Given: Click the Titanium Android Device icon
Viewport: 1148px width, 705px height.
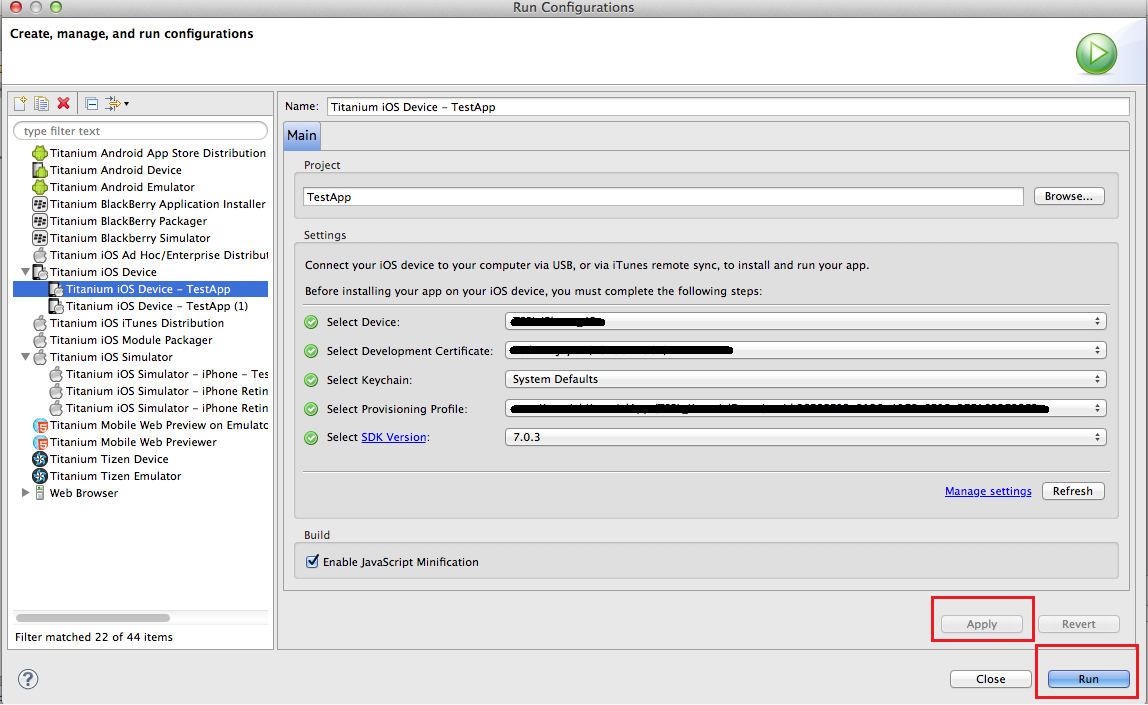Looking at the screenshot, I should [x=40, y=170].
